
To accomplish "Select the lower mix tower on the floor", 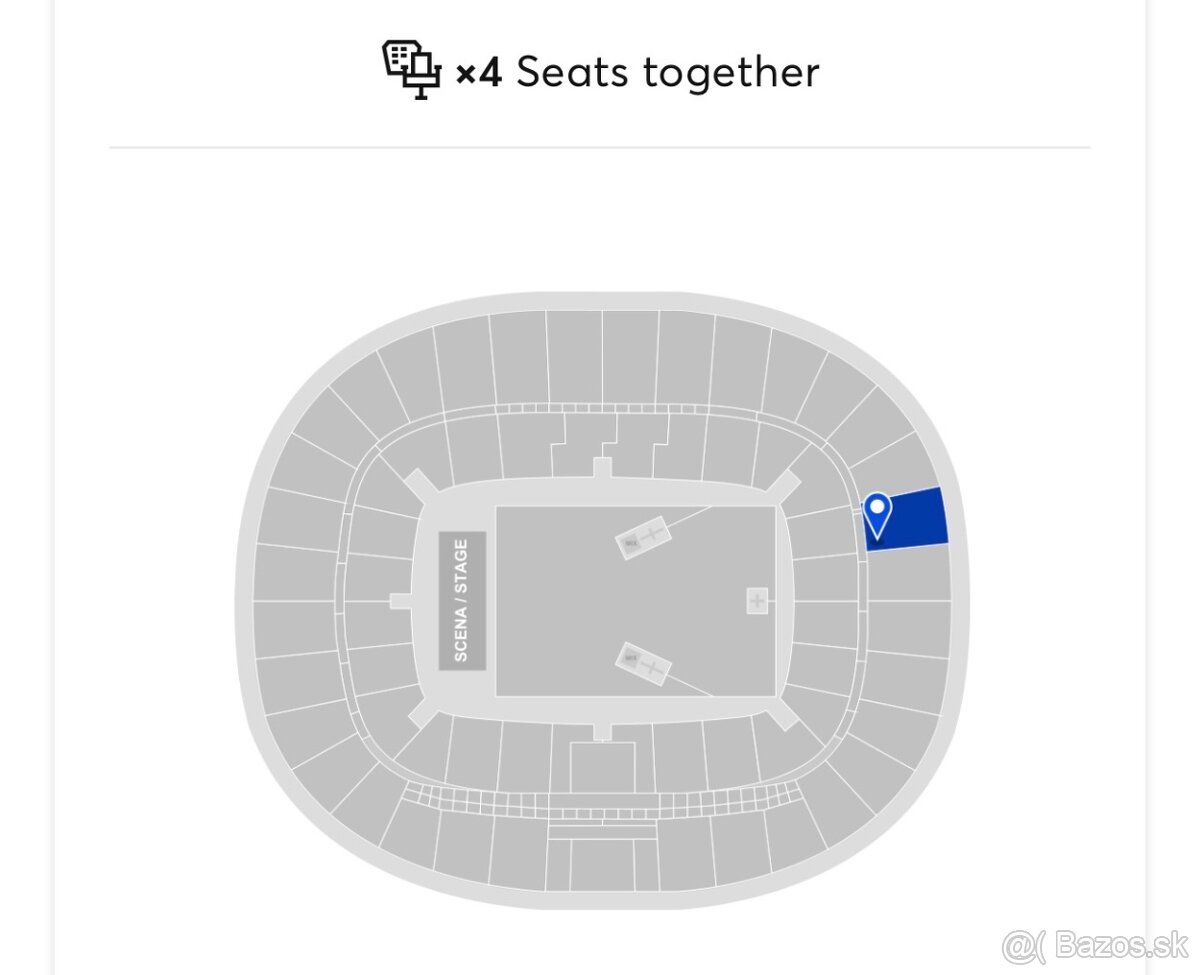I will coord(645,664).
